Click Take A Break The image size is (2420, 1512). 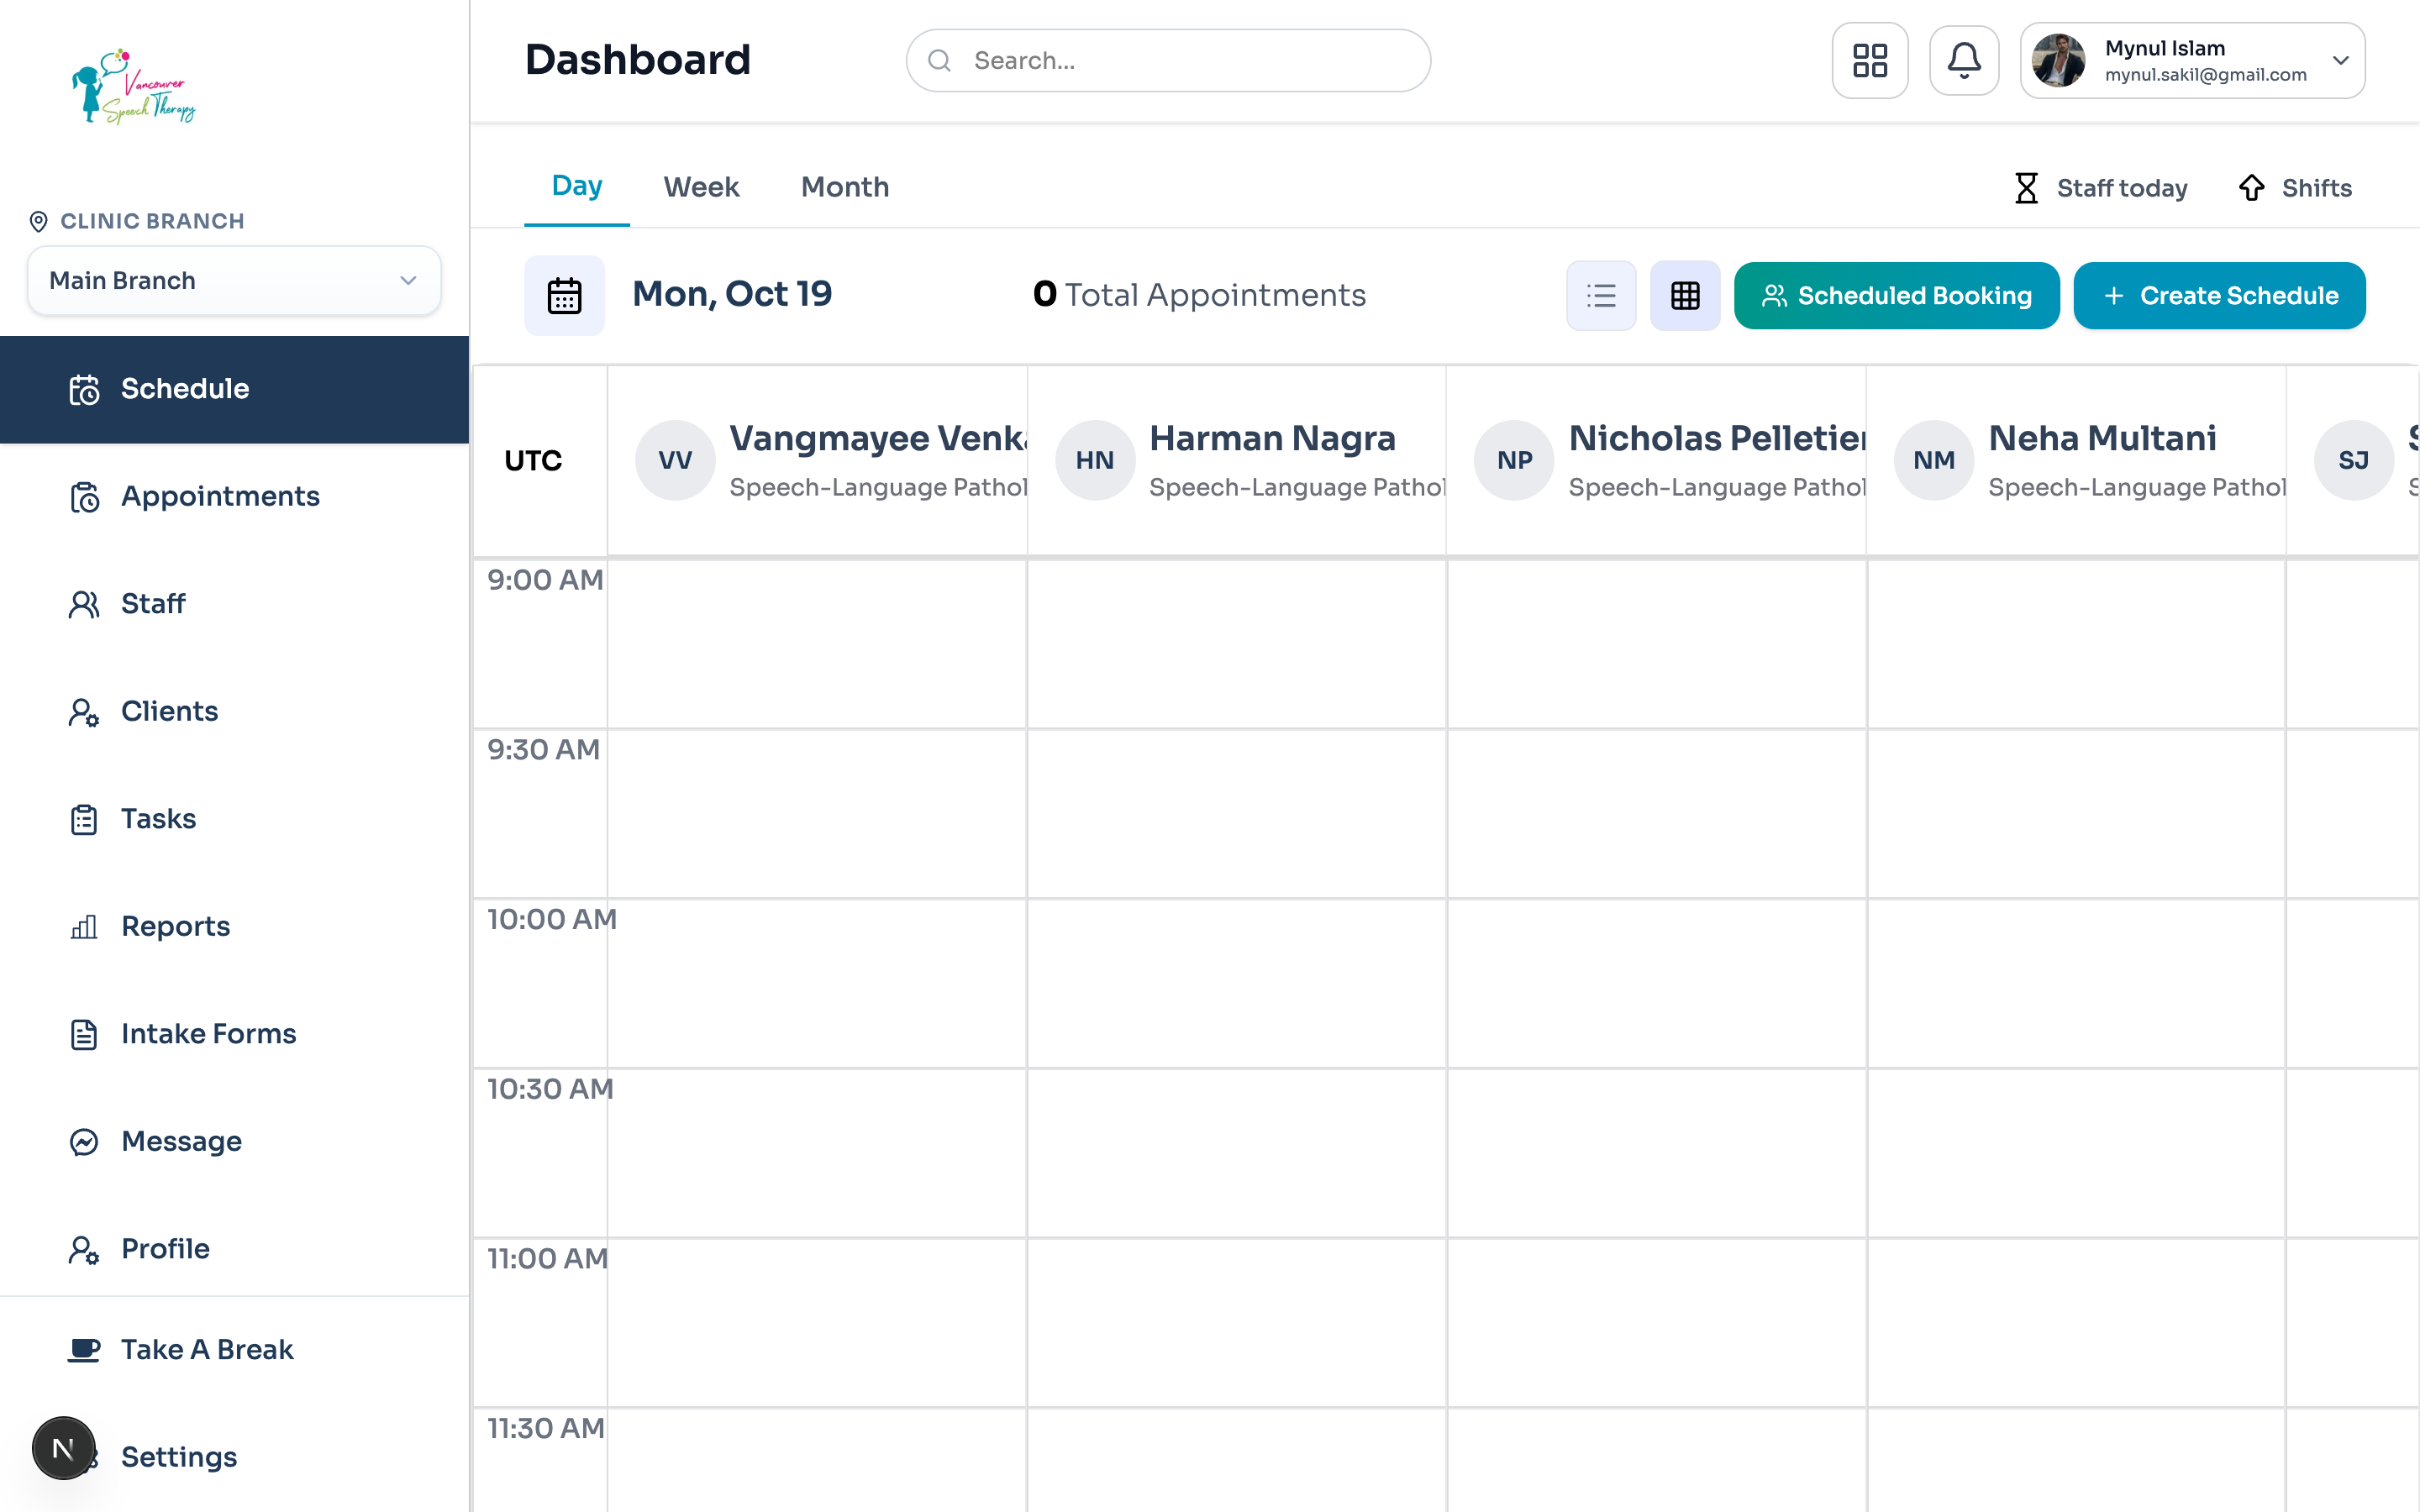[234, 1350]
